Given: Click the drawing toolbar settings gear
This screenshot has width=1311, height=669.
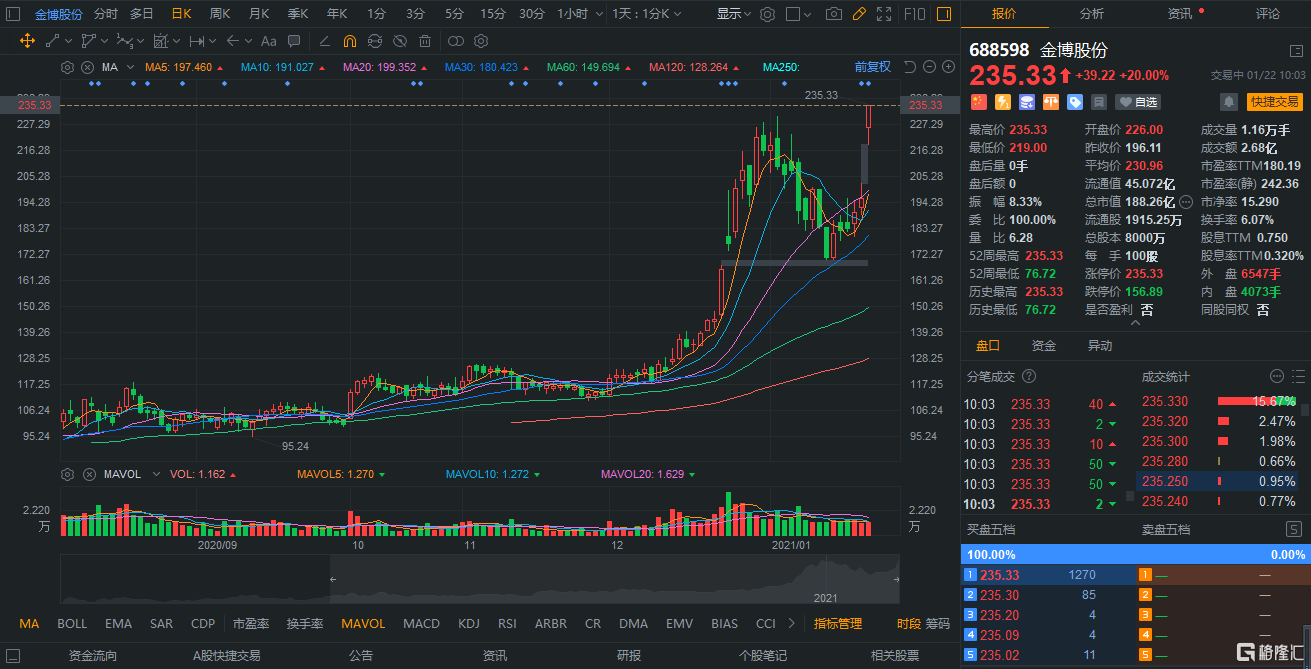Looking at the screenshot, I should pyautogui.click(x=481, y=41).
